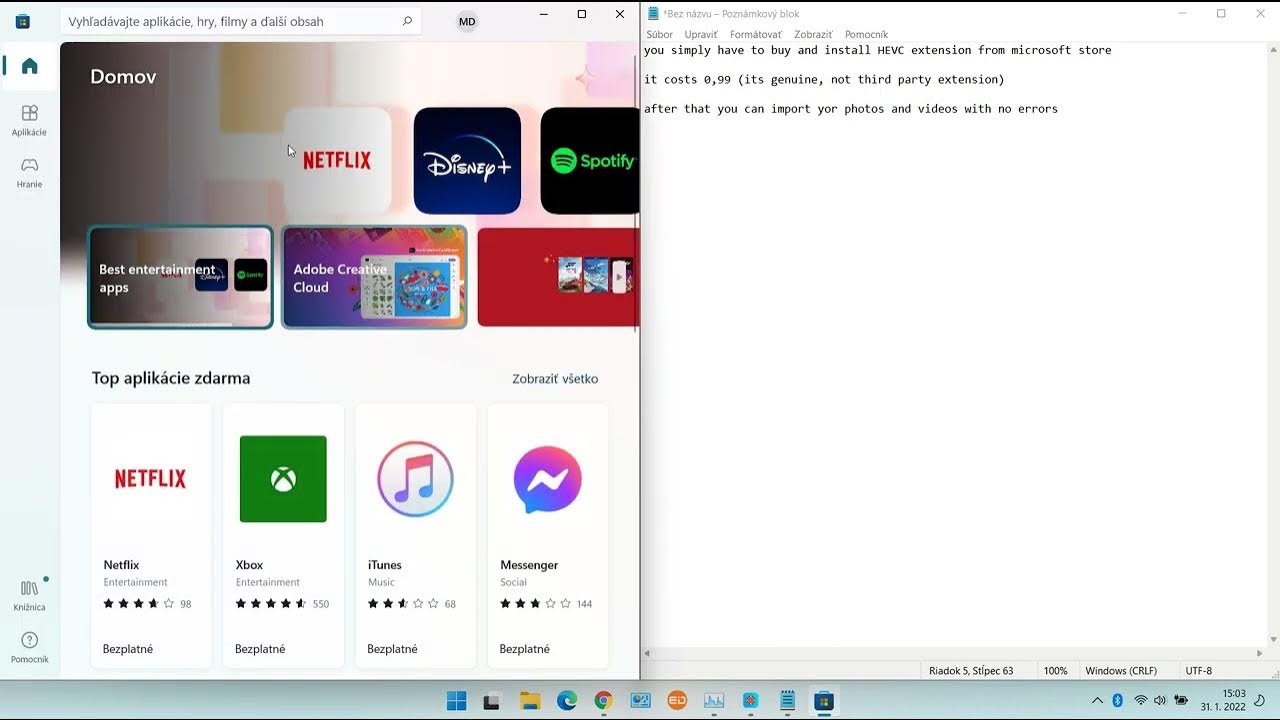
Task: Open Súbor menu in Notepad
Action: tap(659, 34)
